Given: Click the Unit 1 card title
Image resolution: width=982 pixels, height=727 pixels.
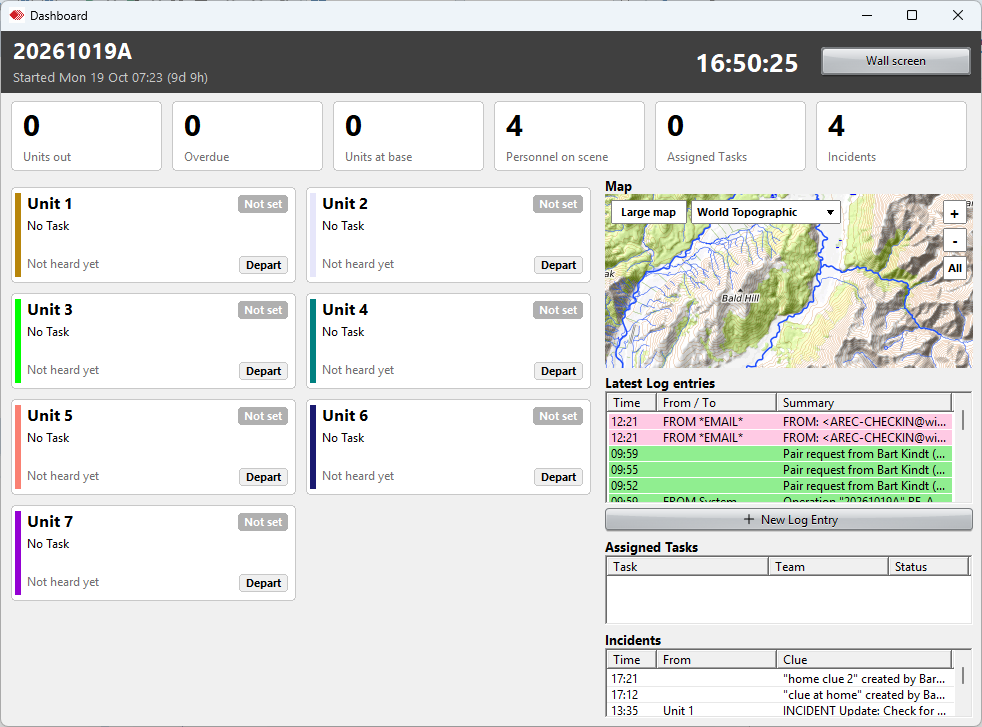Looking at the screenshot, I should tap(49, 204).
